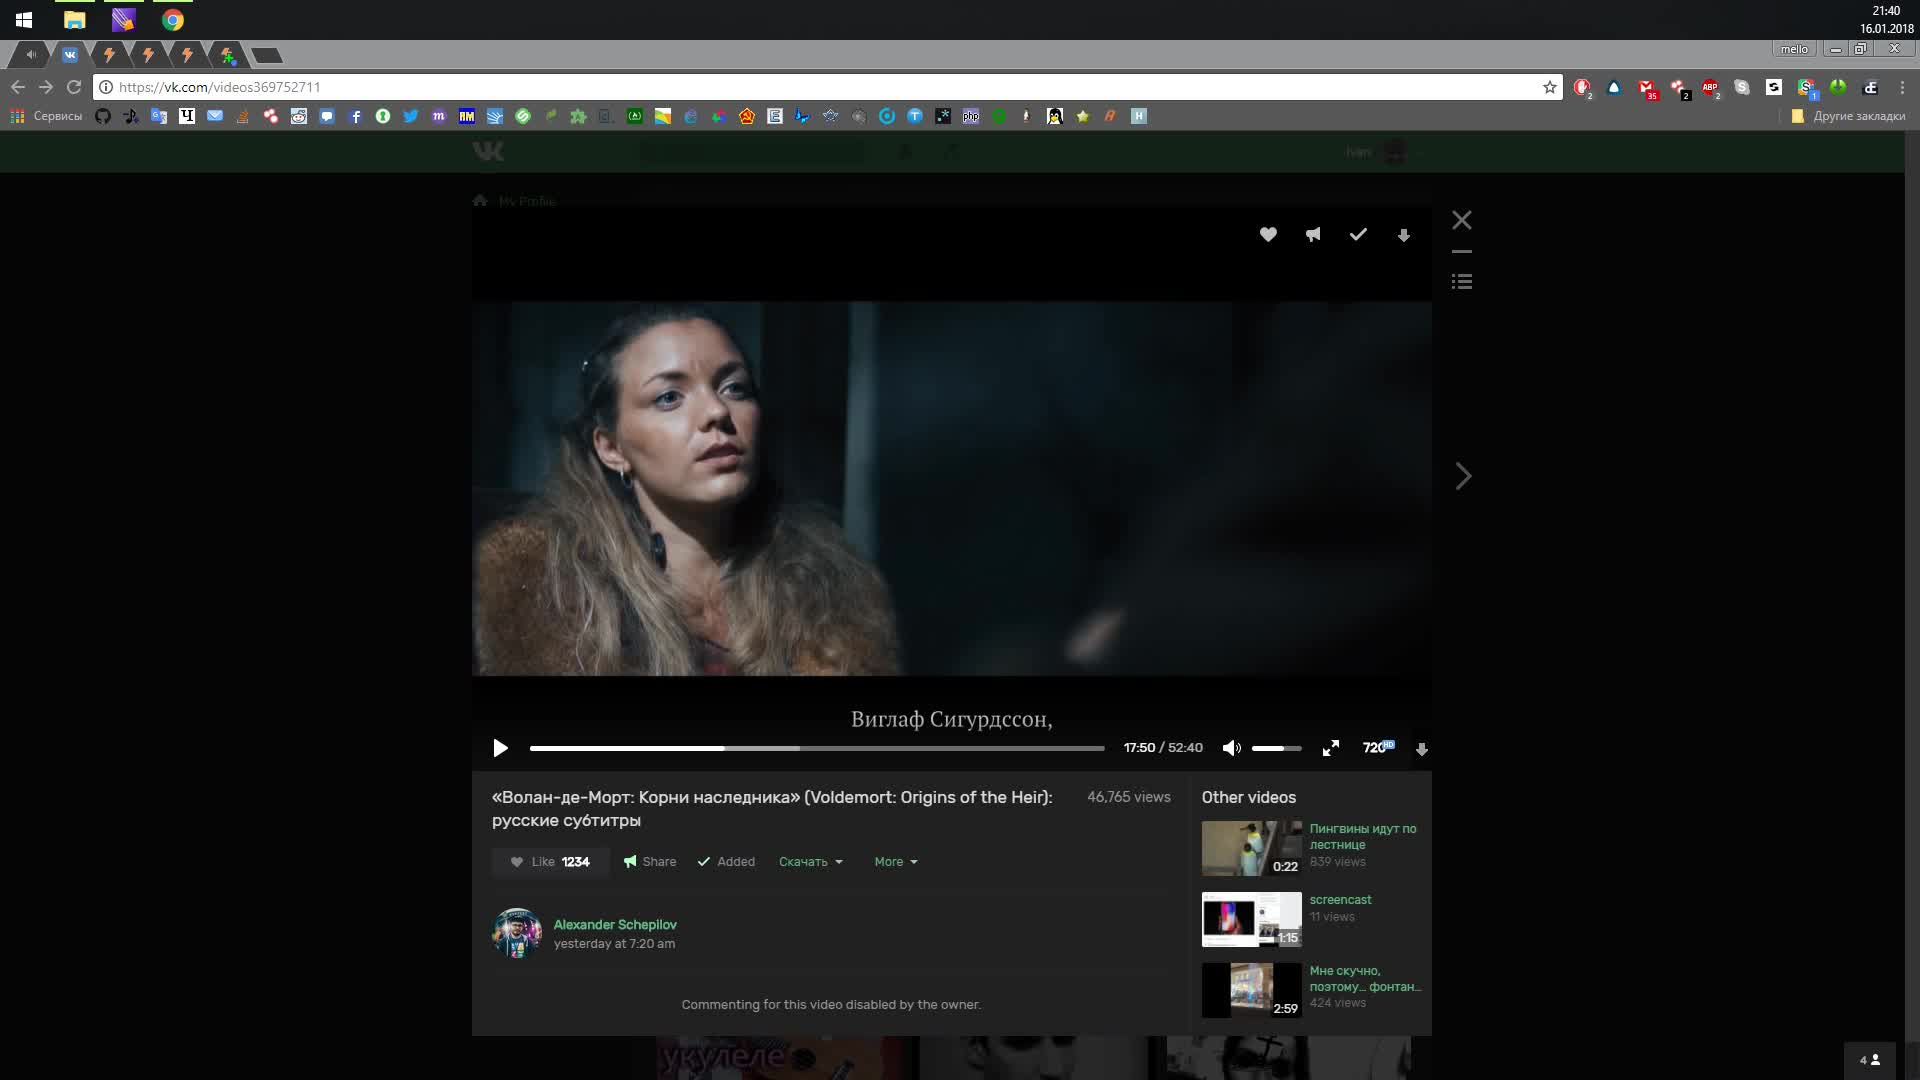Screen dimensions: 1920x1080
Task: Open the Другие закладки bookmarks folder
Action: pos(1848,116)
